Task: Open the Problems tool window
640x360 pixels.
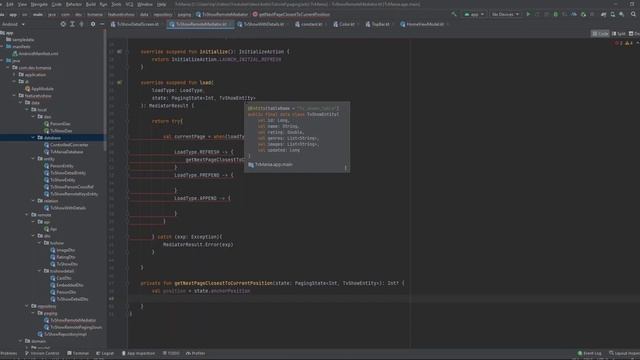Action: pos(8,353)
